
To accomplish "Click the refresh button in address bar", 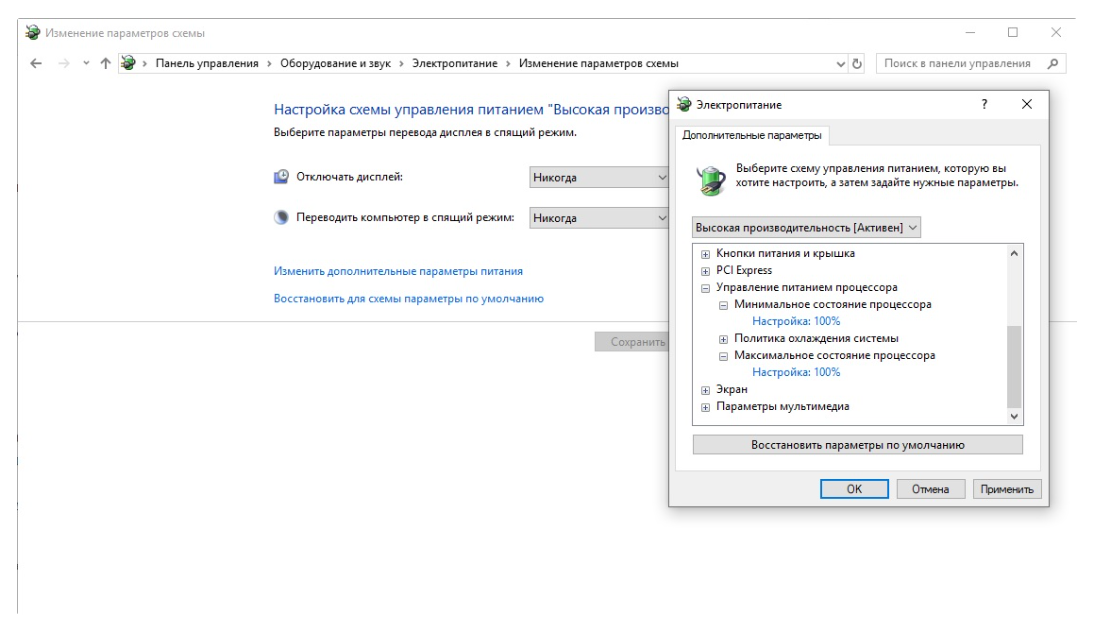I will coord(856,64).
